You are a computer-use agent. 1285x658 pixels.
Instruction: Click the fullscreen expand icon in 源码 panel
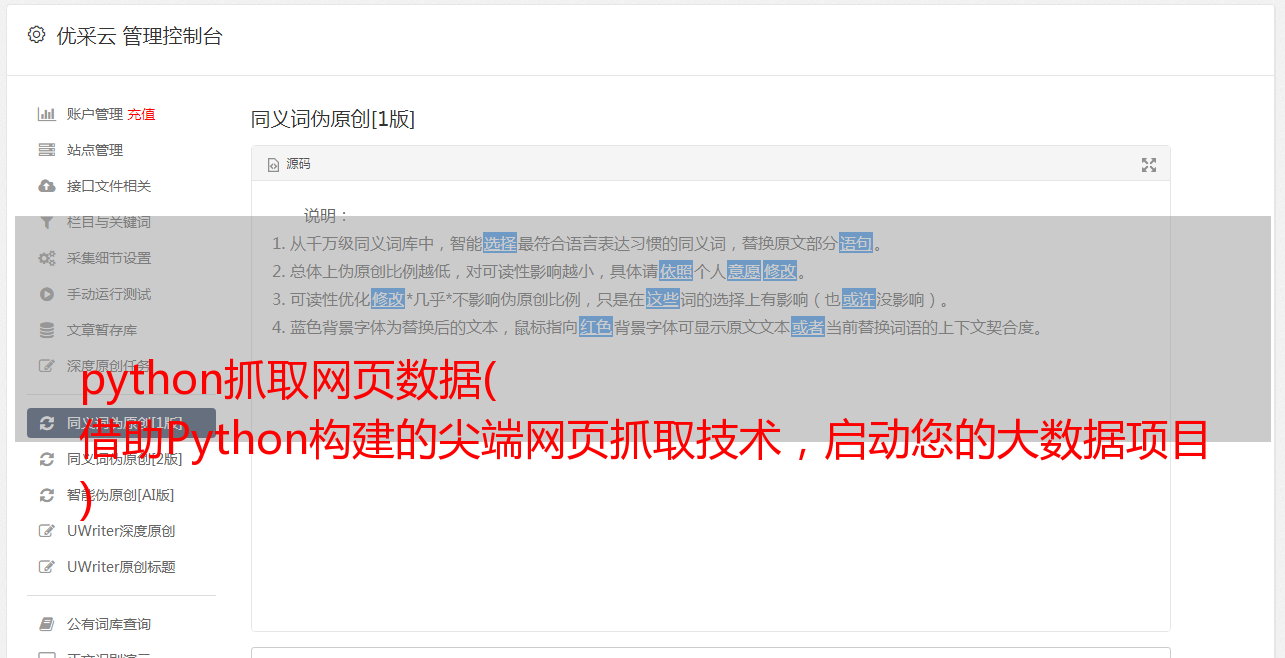coord(1149,165)
